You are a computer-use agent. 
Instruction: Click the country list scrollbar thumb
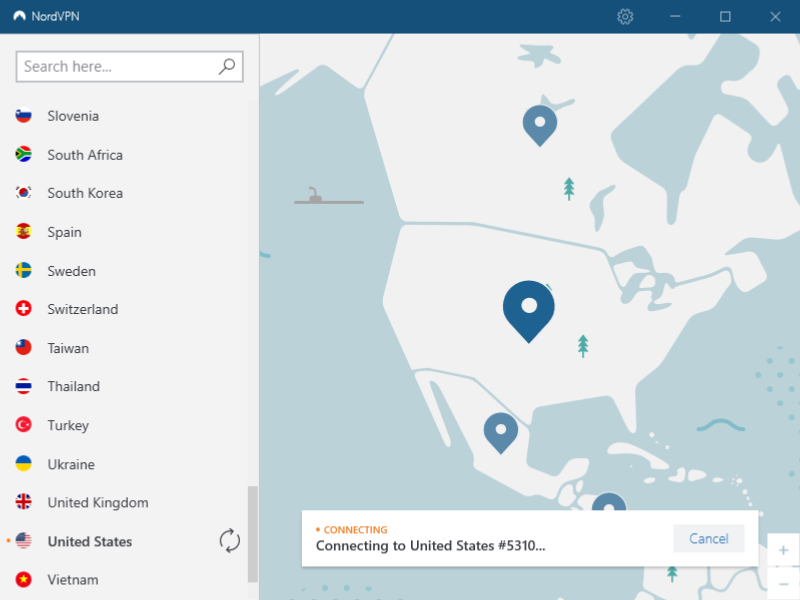pyautogui.click(x=253, y=534)
